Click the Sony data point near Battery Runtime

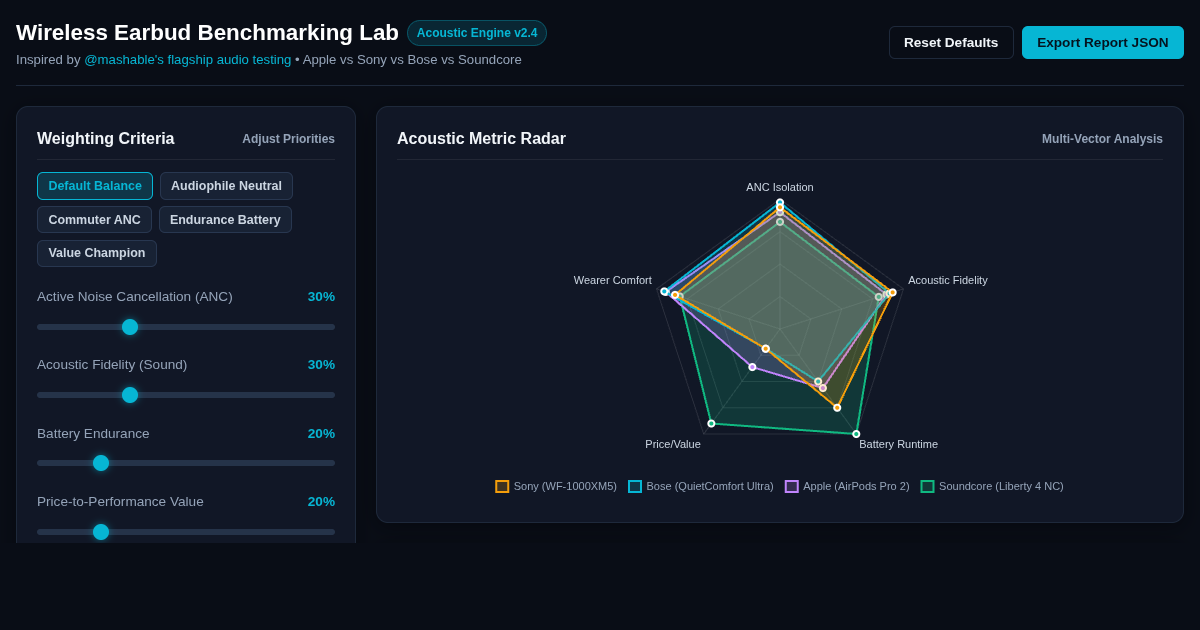coord(837,408)
